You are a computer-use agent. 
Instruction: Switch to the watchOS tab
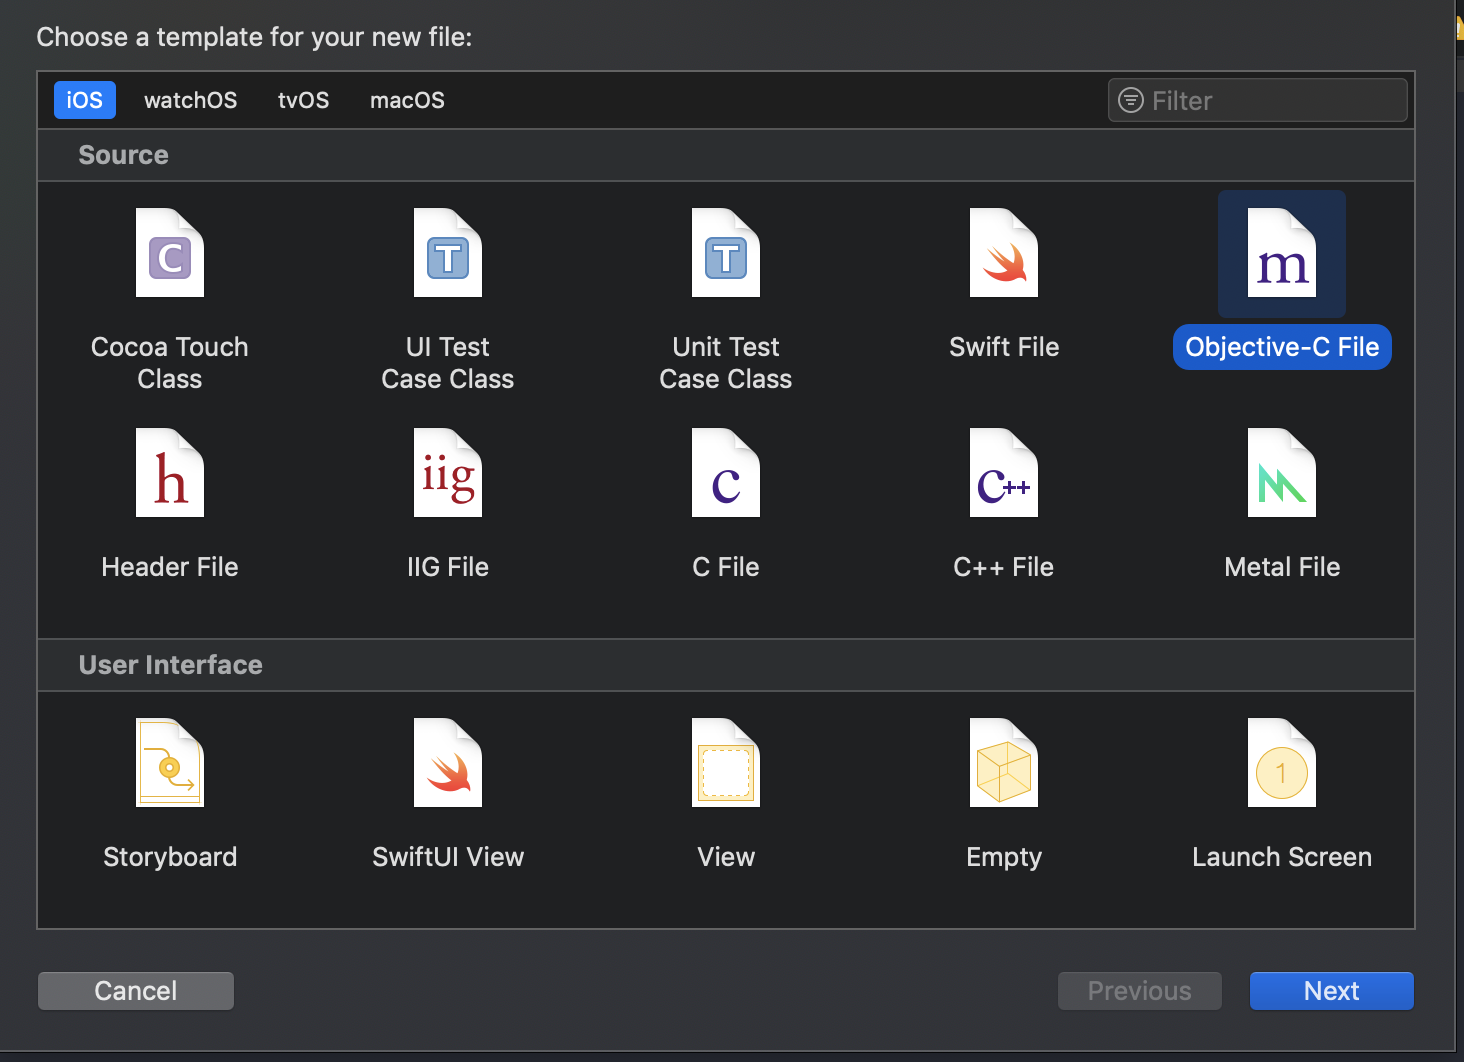coord(190,100)
